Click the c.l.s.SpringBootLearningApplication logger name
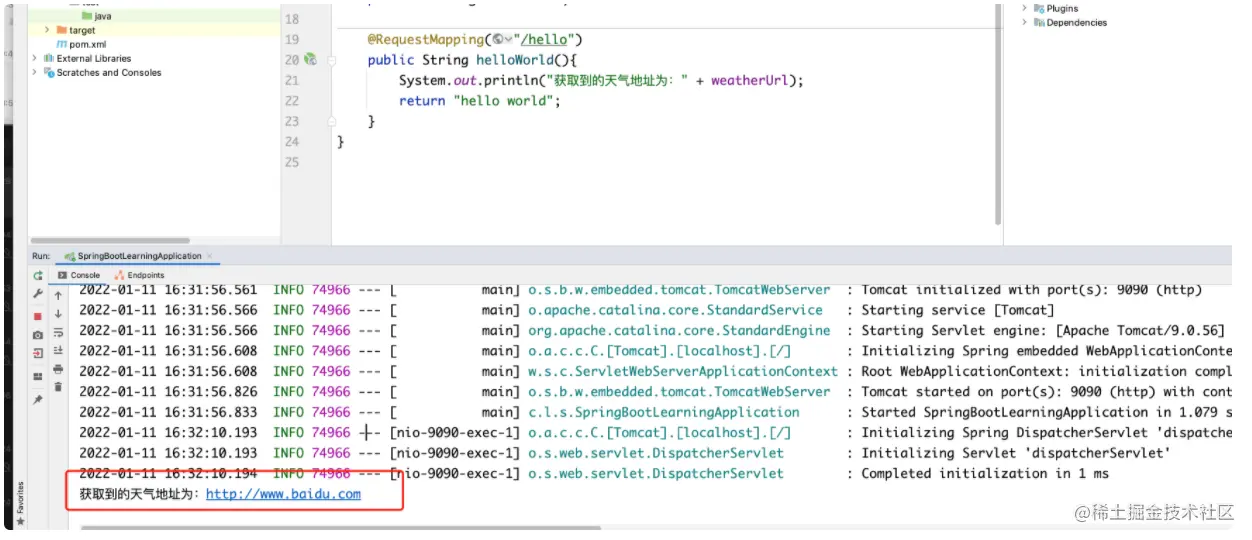This screenshot has width=1252, height=540. pyautogui.click(x=663, y=412)
